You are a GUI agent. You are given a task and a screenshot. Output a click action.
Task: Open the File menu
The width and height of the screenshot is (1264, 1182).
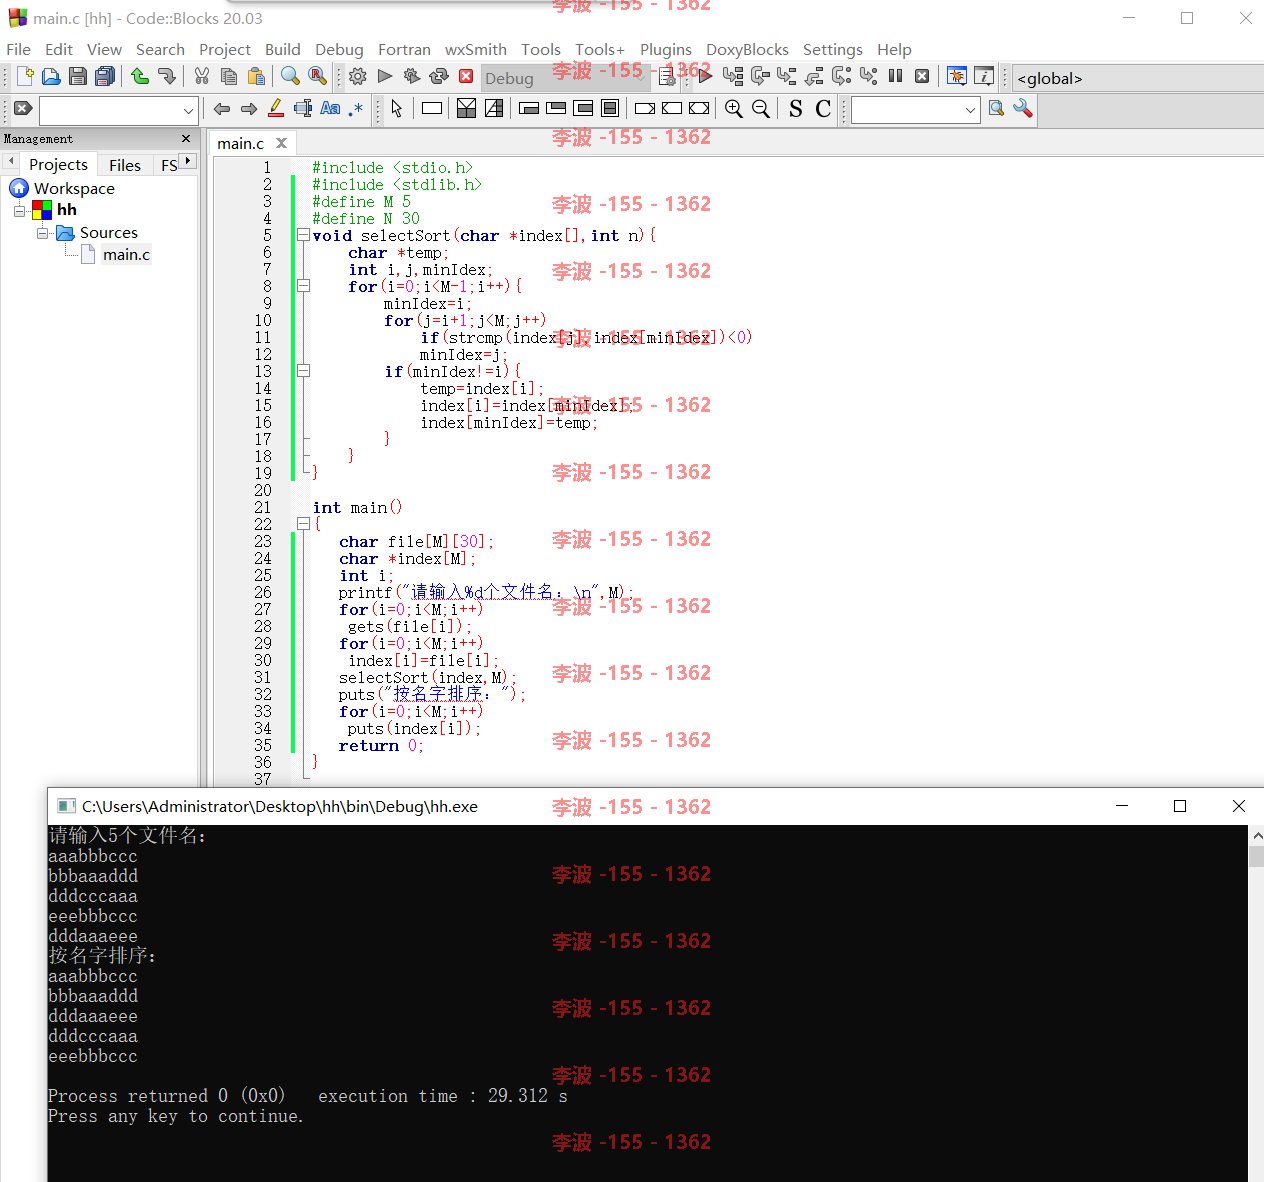[18, 49]
